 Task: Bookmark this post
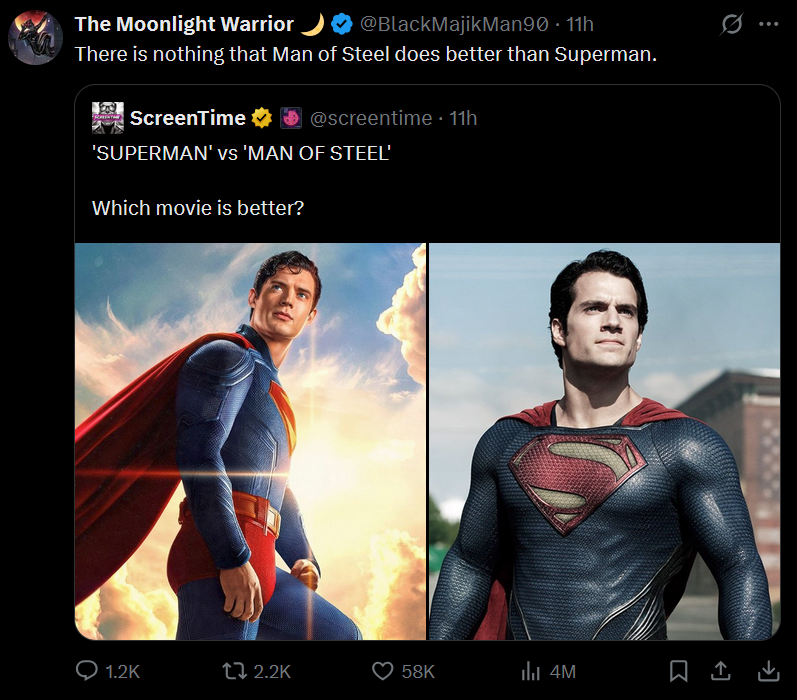point(678,671)
